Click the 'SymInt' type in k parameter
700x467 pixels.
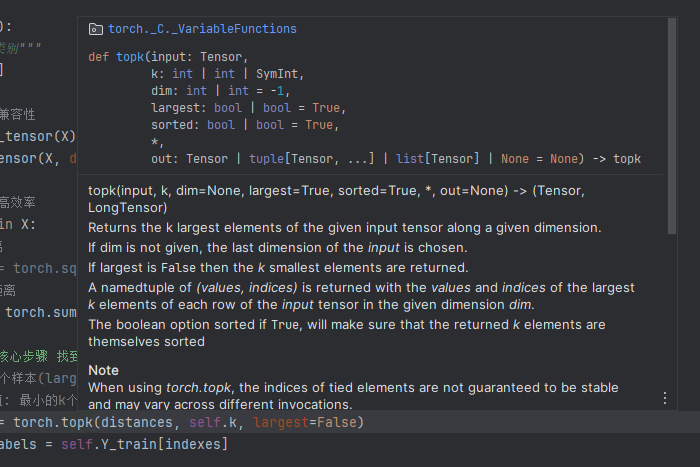click(276, 74)
